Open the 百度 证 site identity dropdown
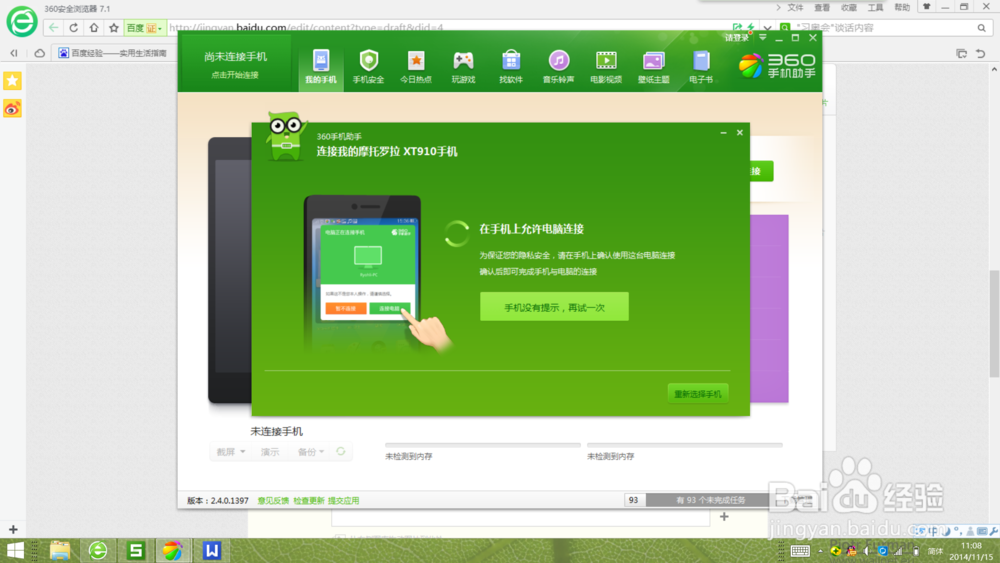Viewport: 1000px width, 563px height. pyautogui.click(x=144, y=28)
